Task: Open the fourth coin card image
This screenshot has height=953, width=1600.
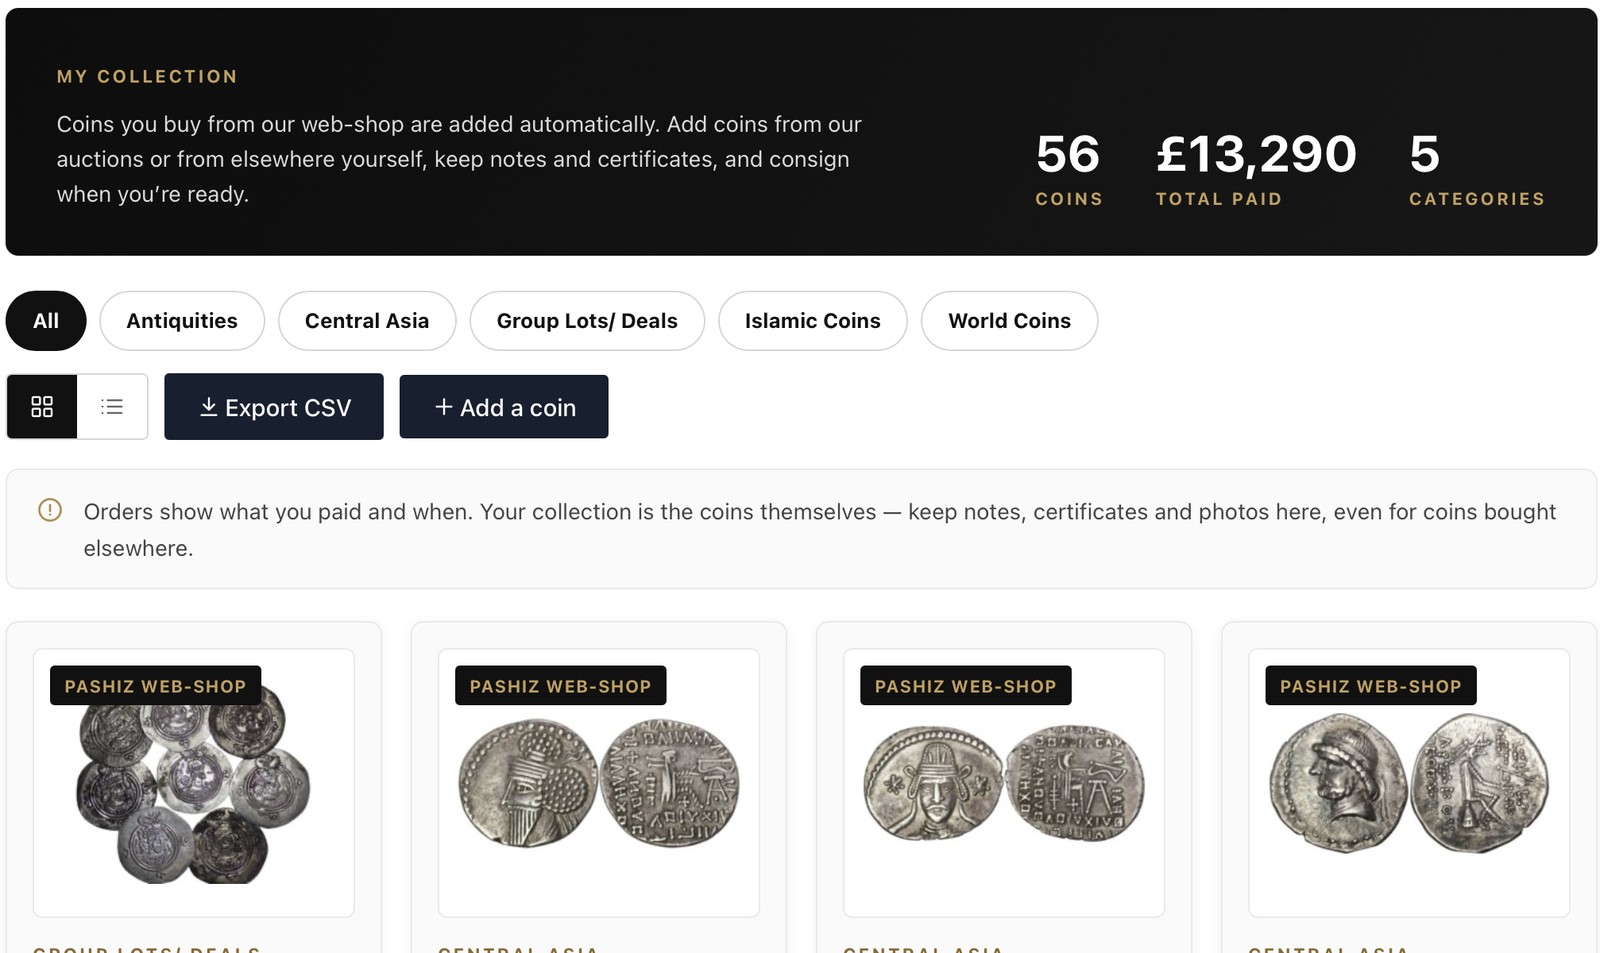Action: (x=1409, y=783)
